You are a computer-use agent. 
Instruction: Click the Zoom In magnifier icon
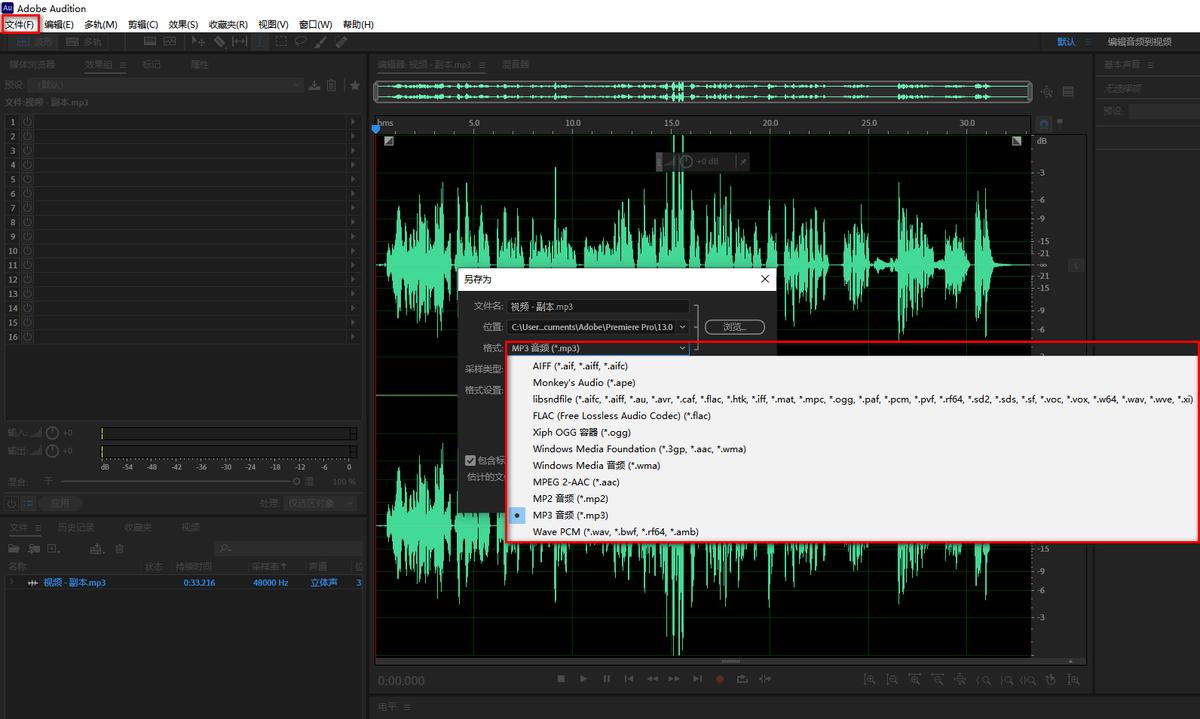point(870,679)
